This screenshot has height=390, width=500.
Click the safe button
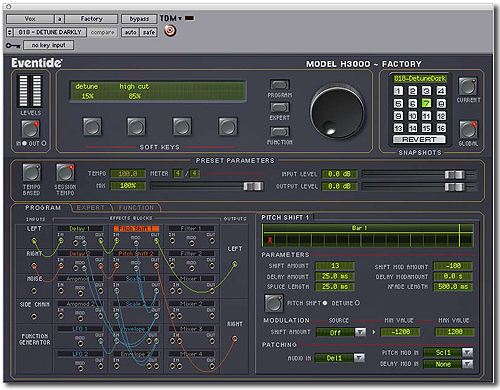[x=149, y=32]
